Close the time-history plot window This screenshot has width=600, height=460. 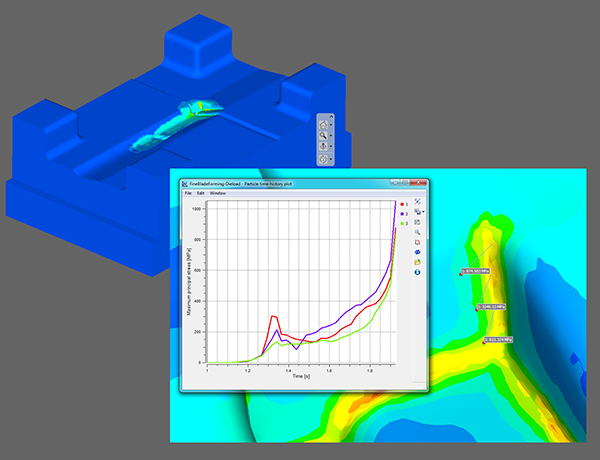click(x=419, y=183)
